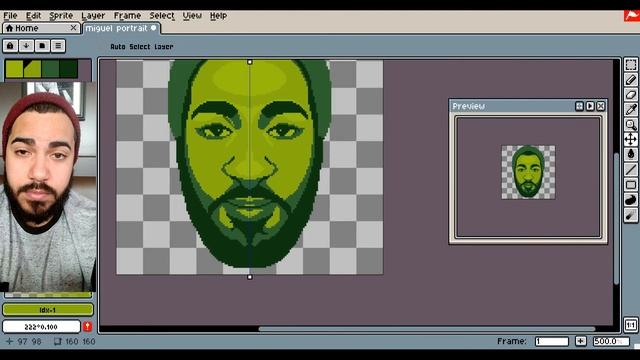
Task: Click the 500.0% zoom field
Action: click(x=611, y=341)
